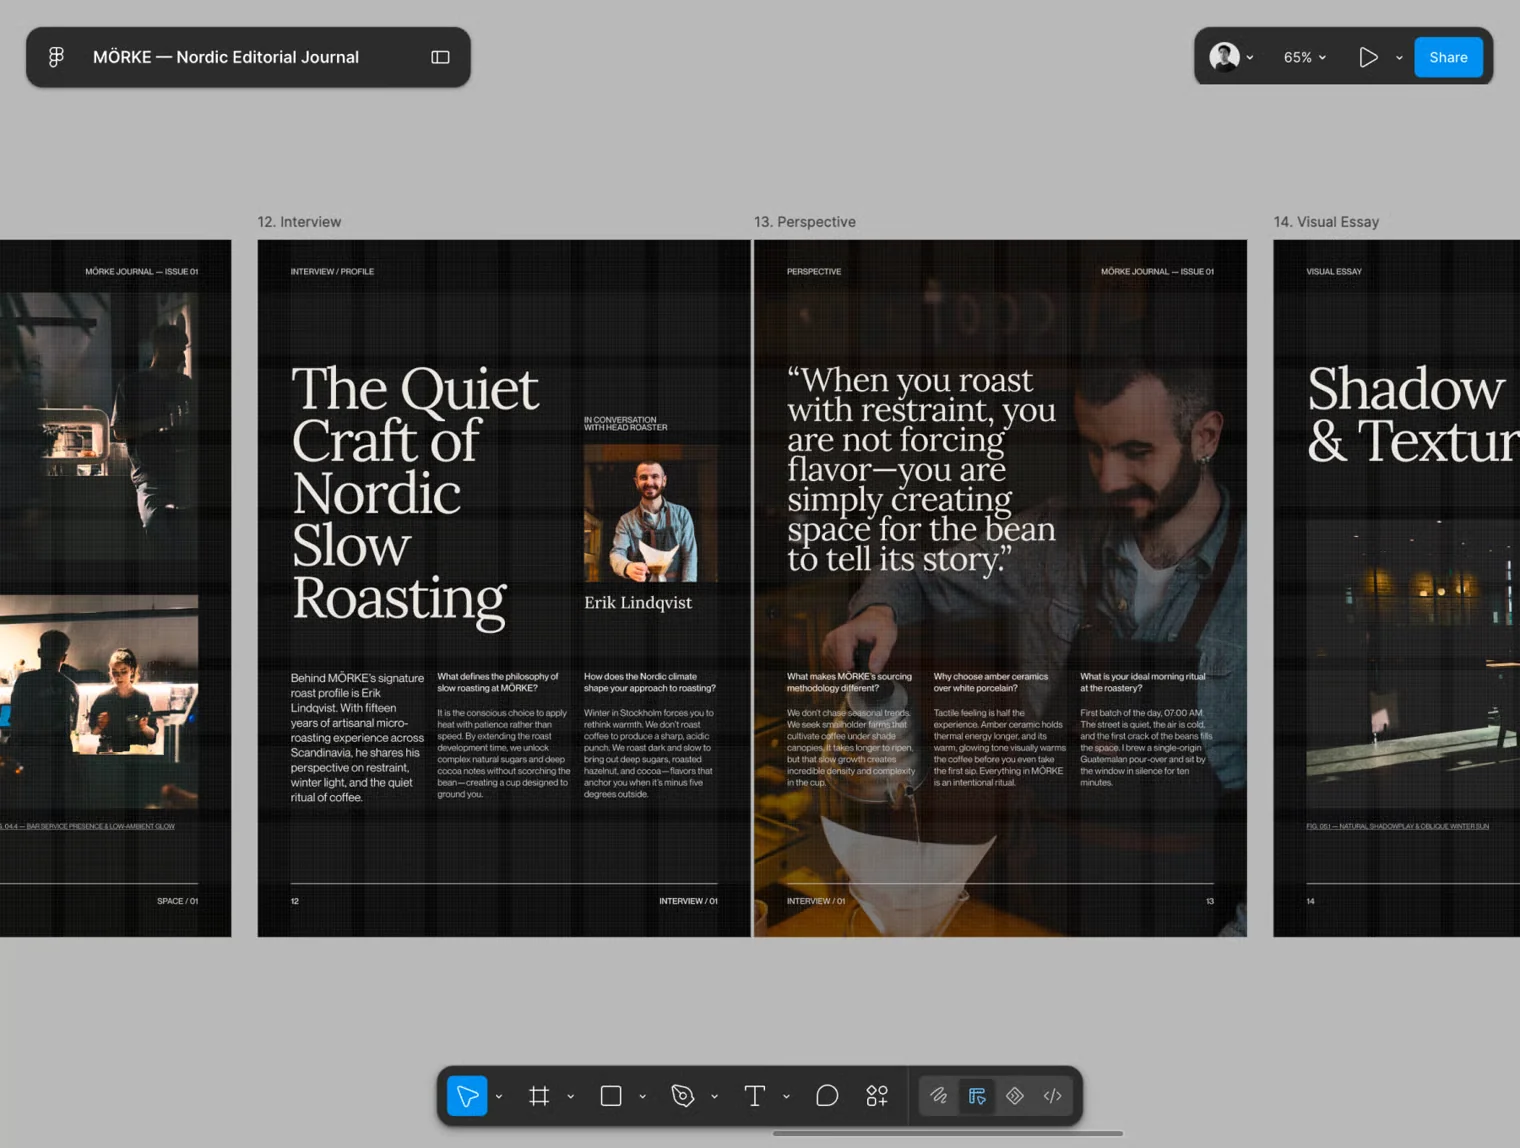Select the Frame tool
Image resolution: width=1520 pixels, height=1148 pixels.
539,1096
